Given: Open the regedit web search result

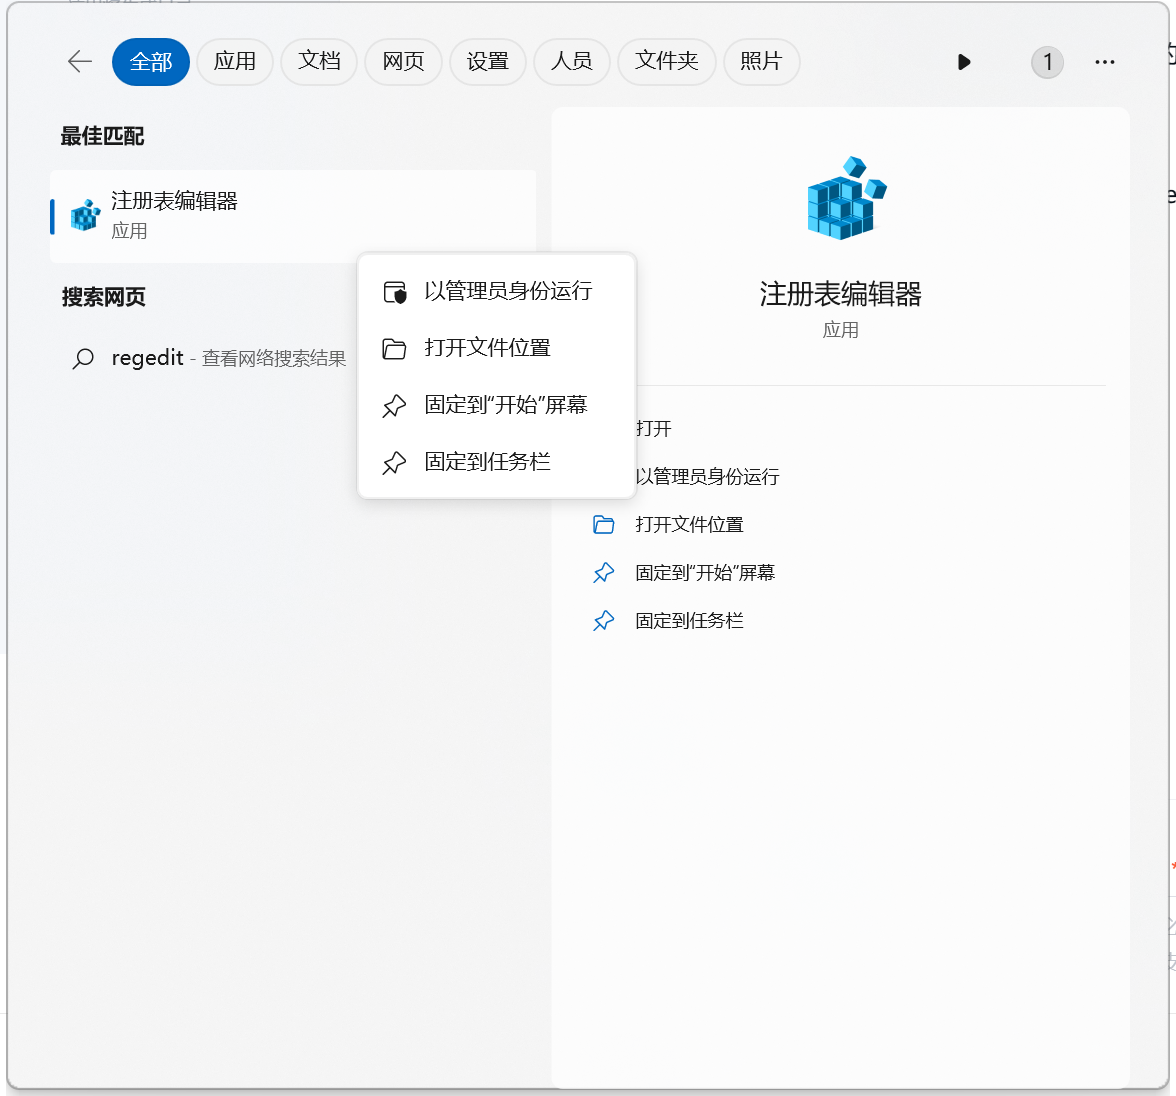Looking at the screenshot, I should click(210, 359).
